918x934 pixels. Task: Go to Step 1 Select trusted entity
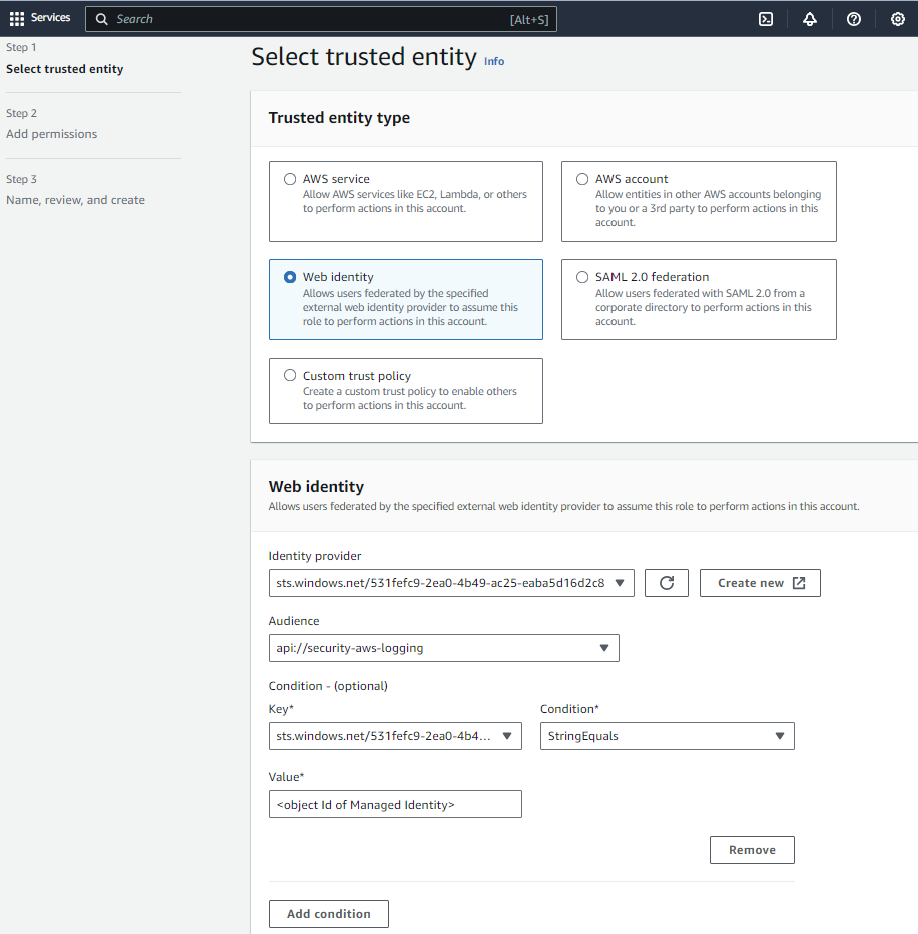tap(64, 69)
